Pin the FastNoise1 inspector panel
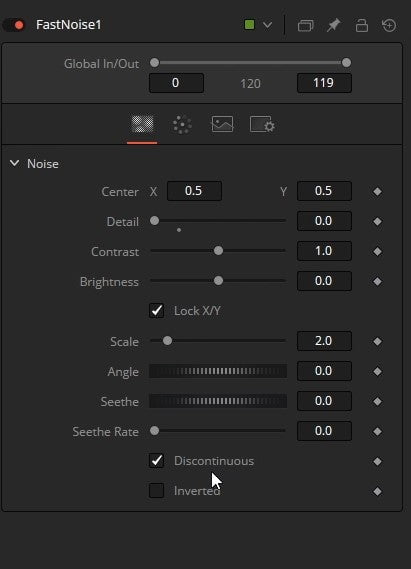Image resolution: width=411 pixels, height=569 pixels. [333, 25]
